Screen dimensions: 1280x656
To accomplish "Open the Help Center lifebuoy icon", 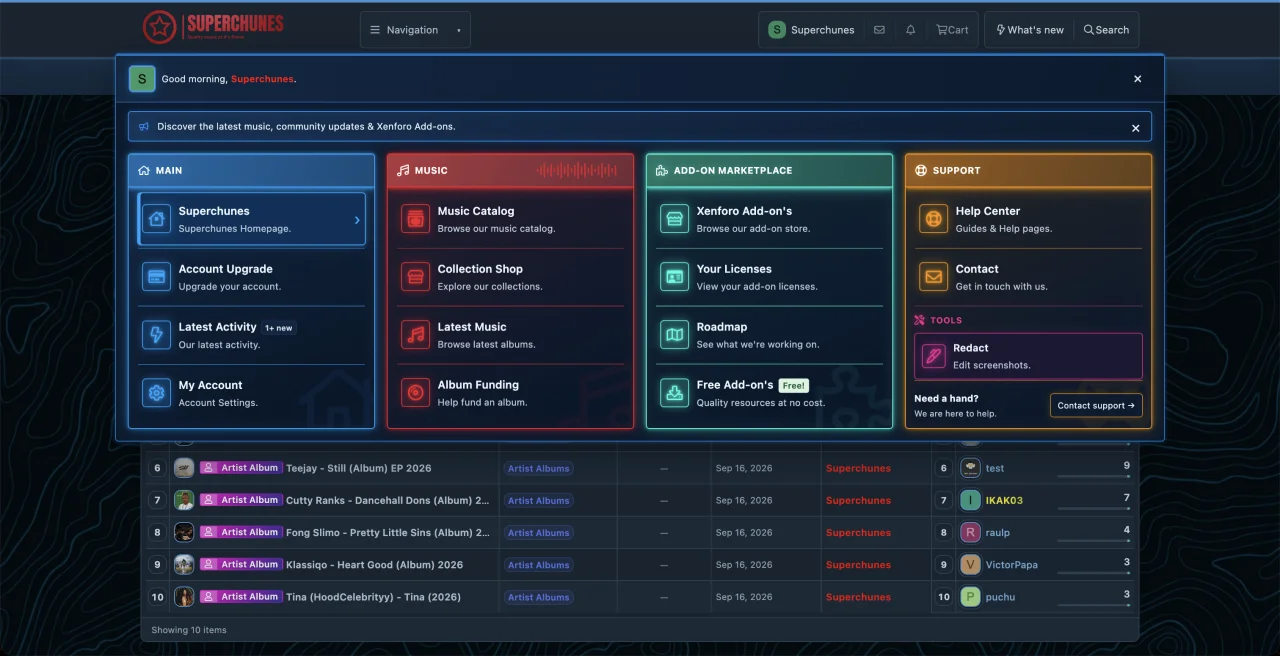I will click(x=933, y=219).
